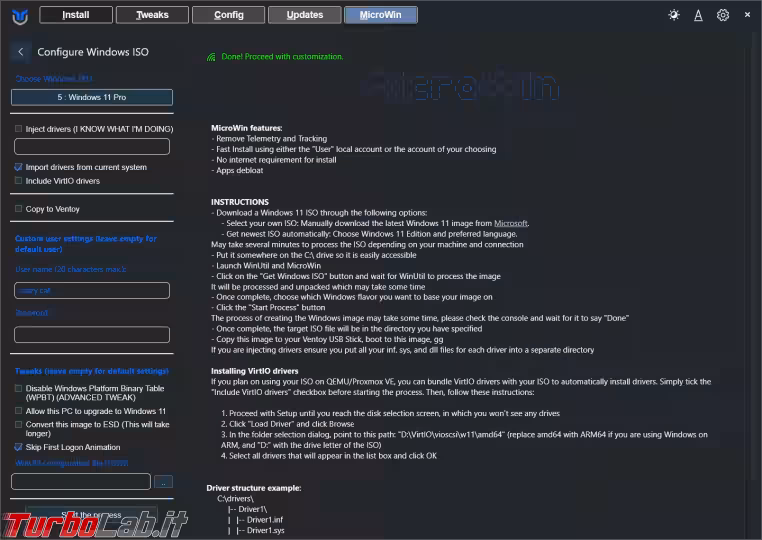Open the Install tab
The height and width of the screenshot is (540, 762).
tap(76, 15)
